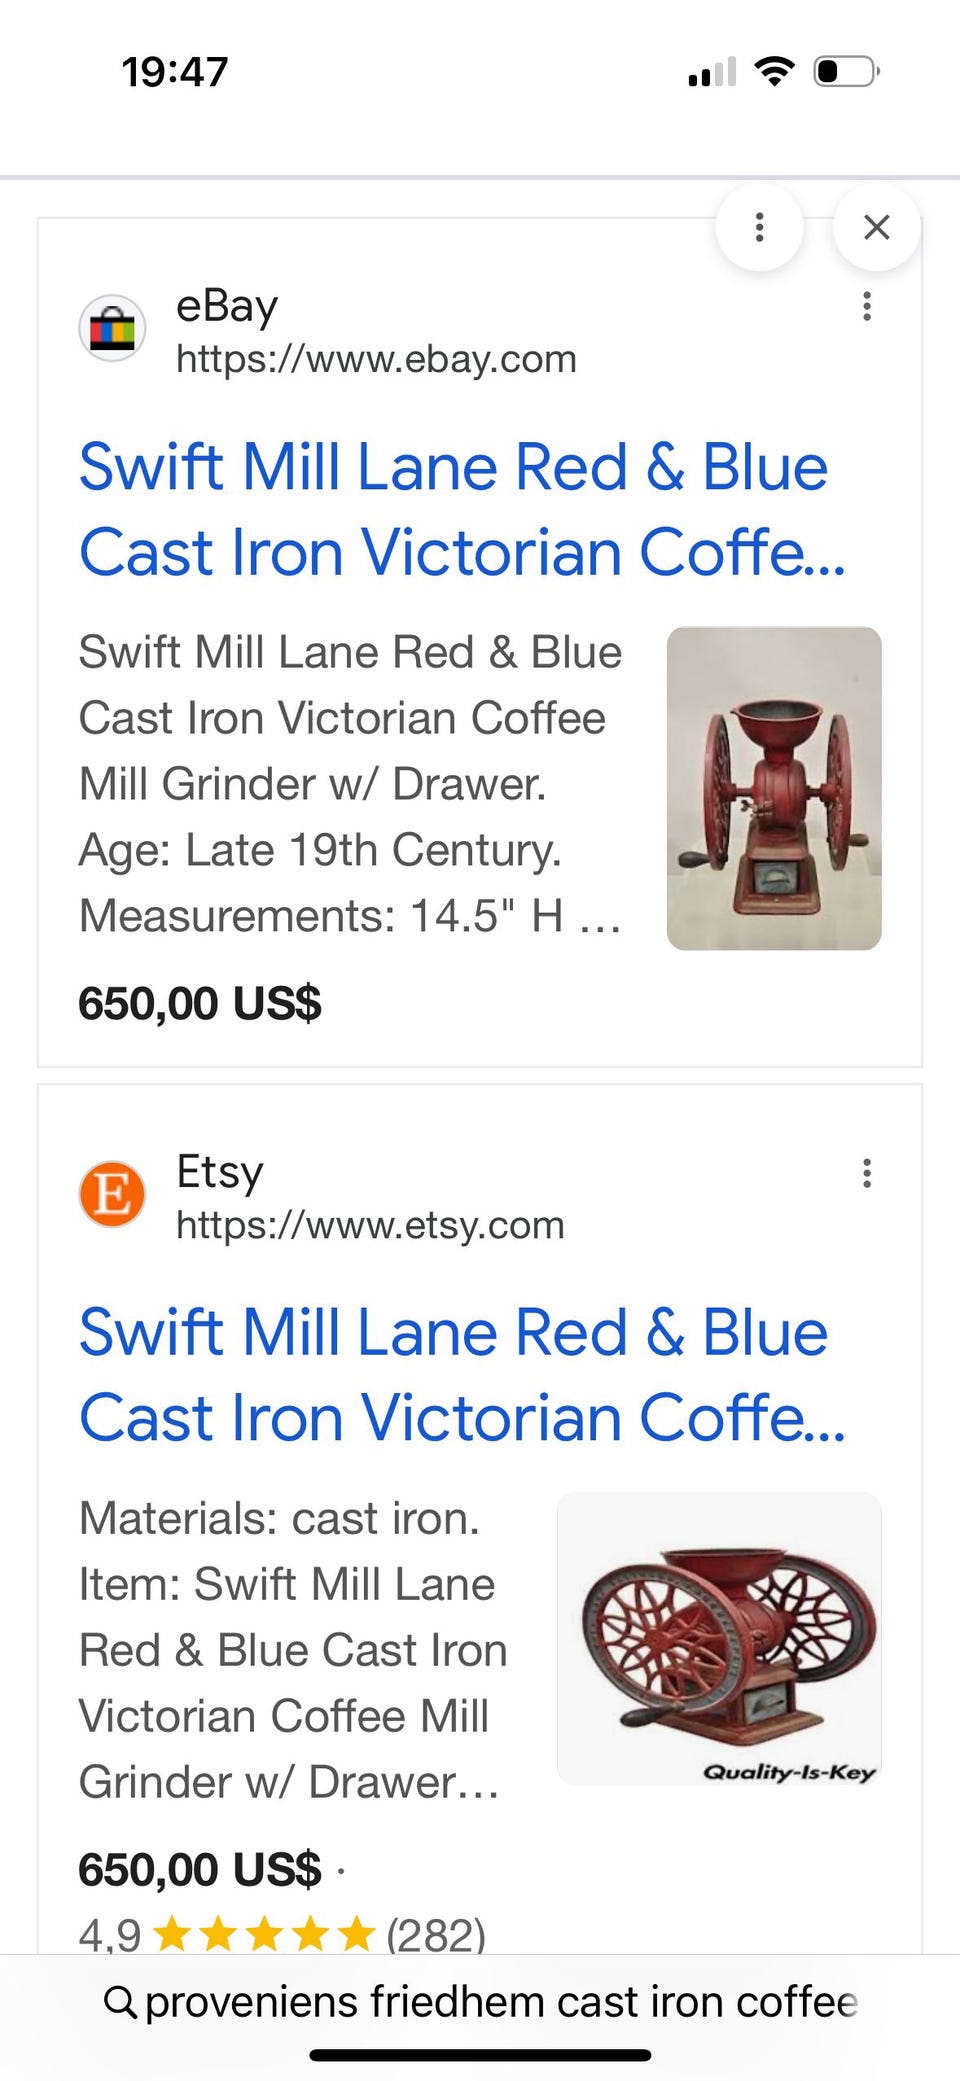Close the results overlay with the X

pos(876,228)
